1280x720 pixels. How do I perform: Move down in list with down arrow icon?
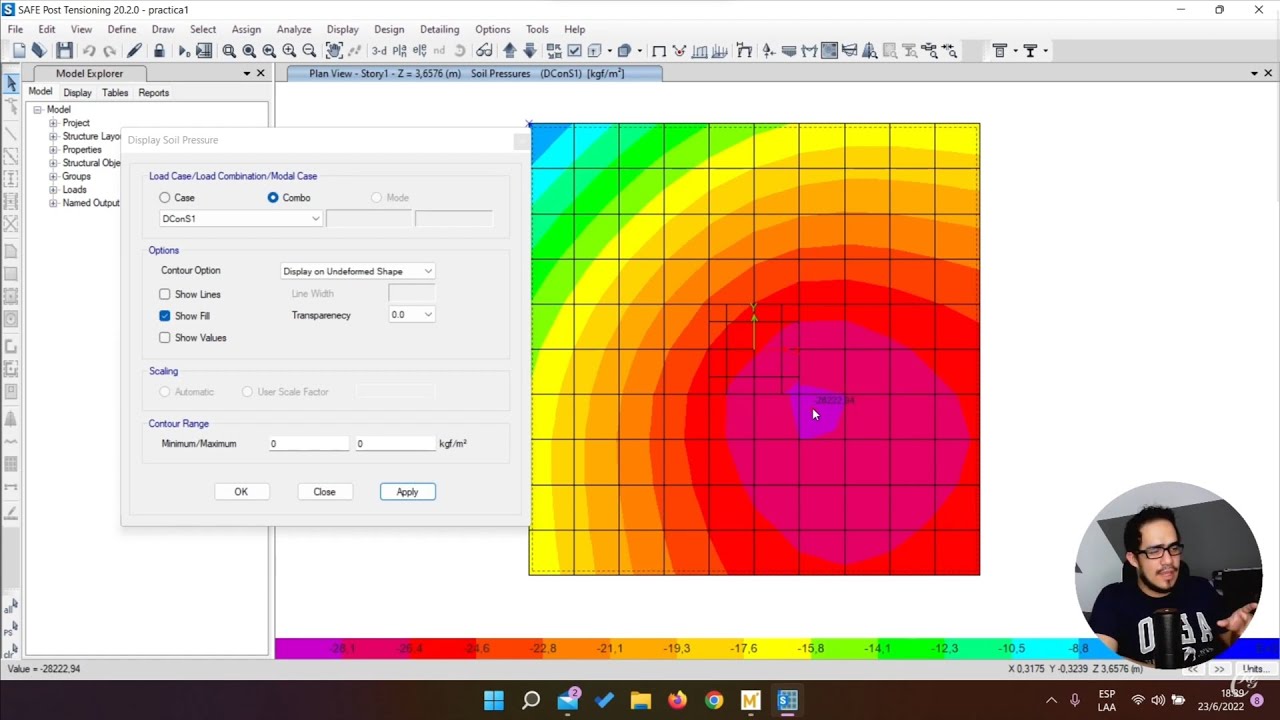(530, 51)
